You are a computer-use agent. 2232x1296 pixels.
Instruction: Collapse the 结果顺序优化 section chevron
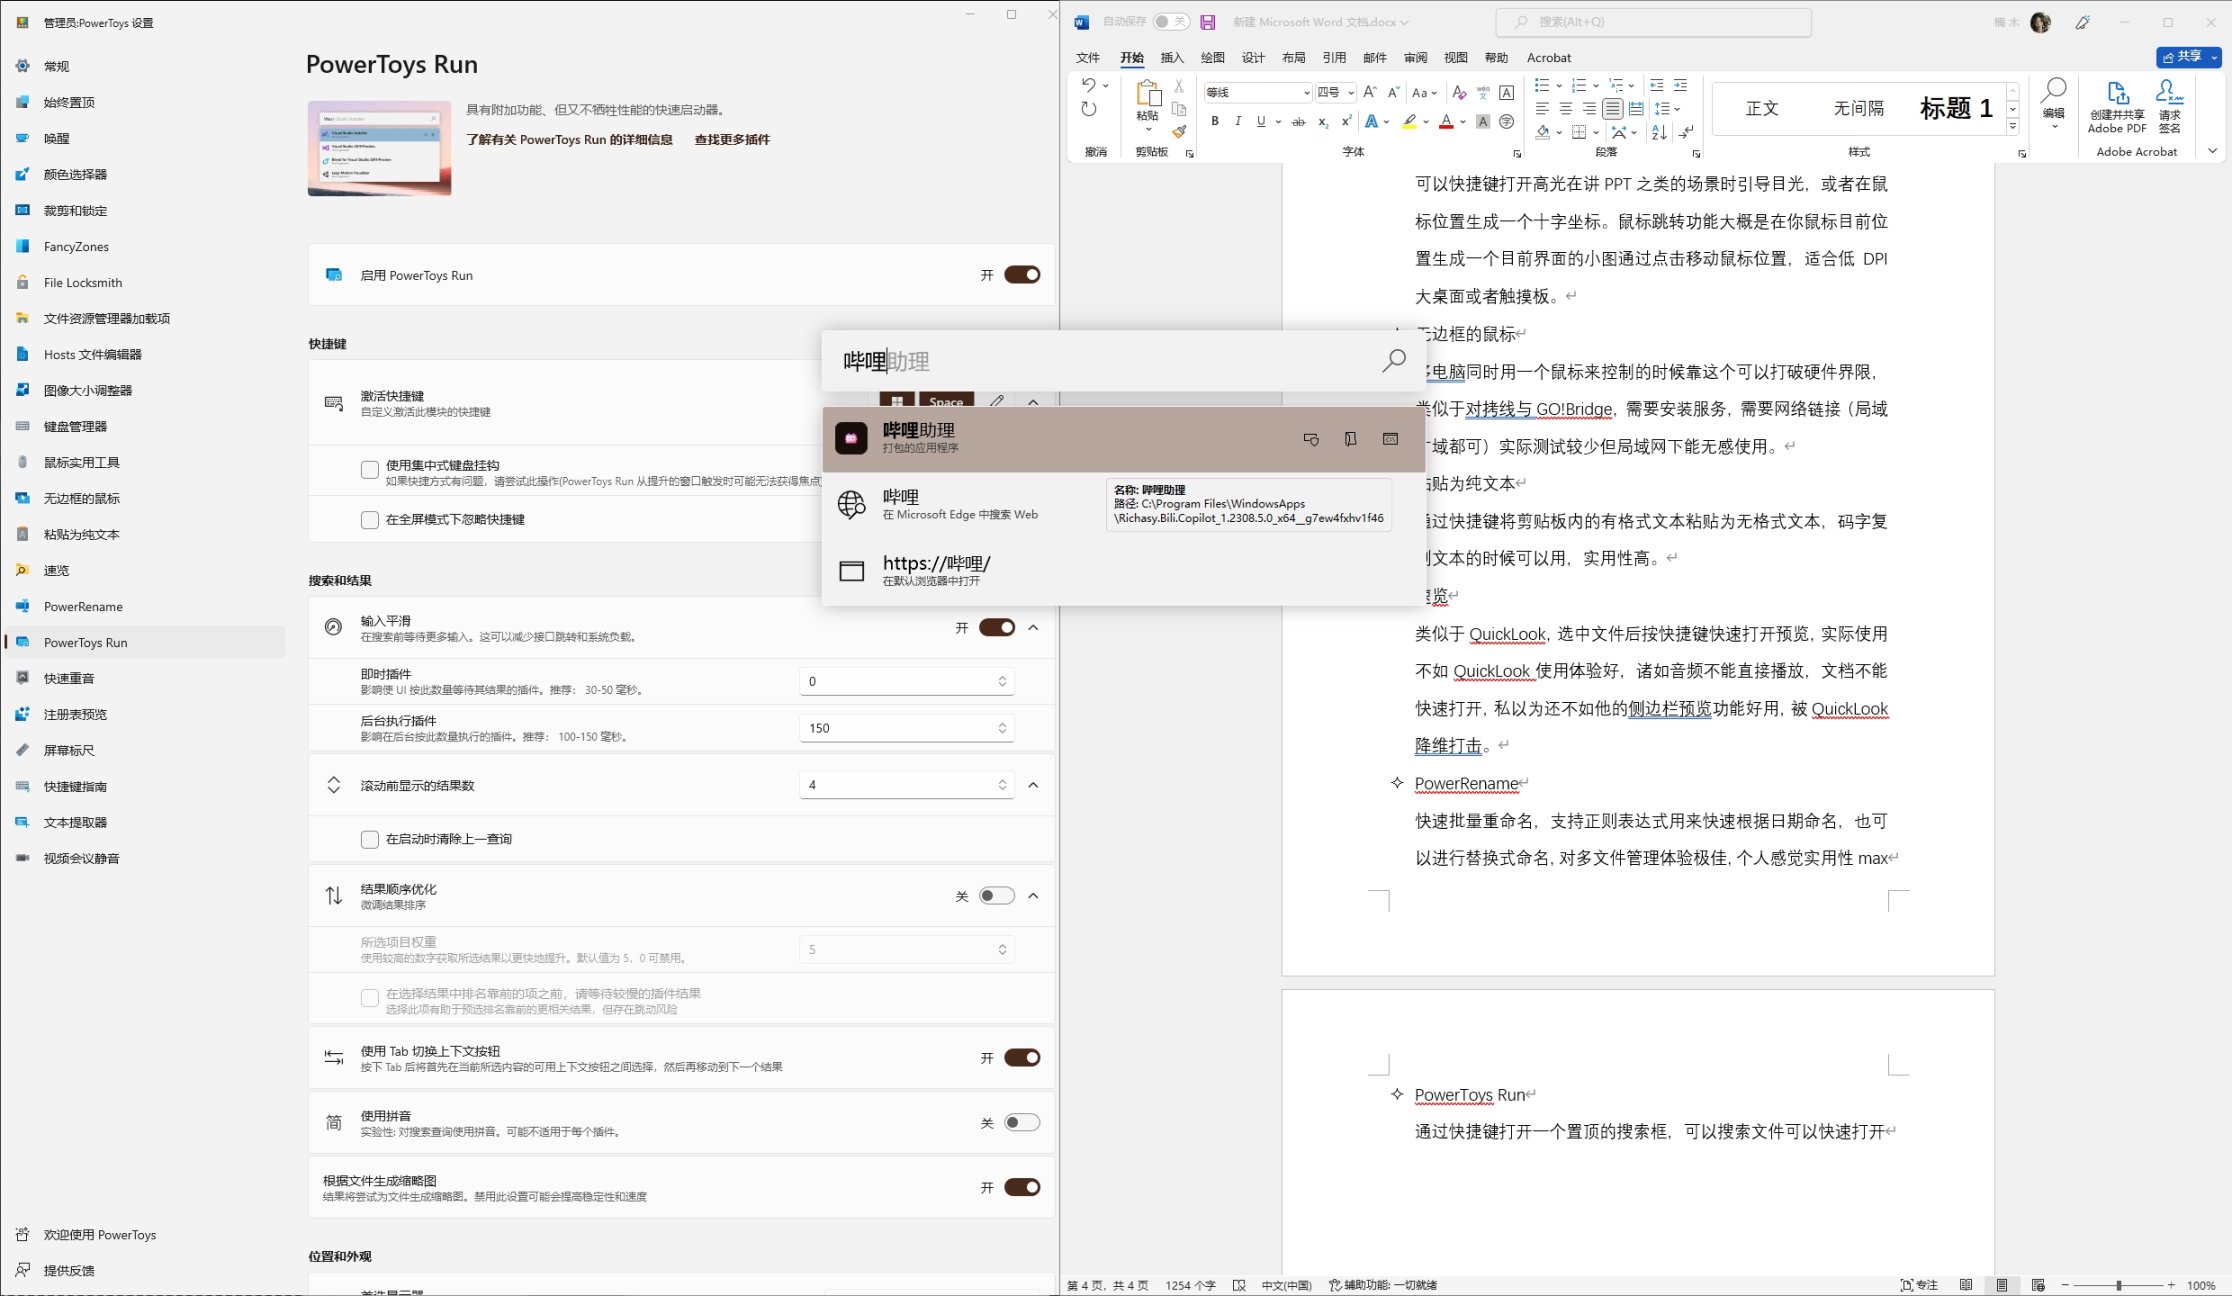1033,896
